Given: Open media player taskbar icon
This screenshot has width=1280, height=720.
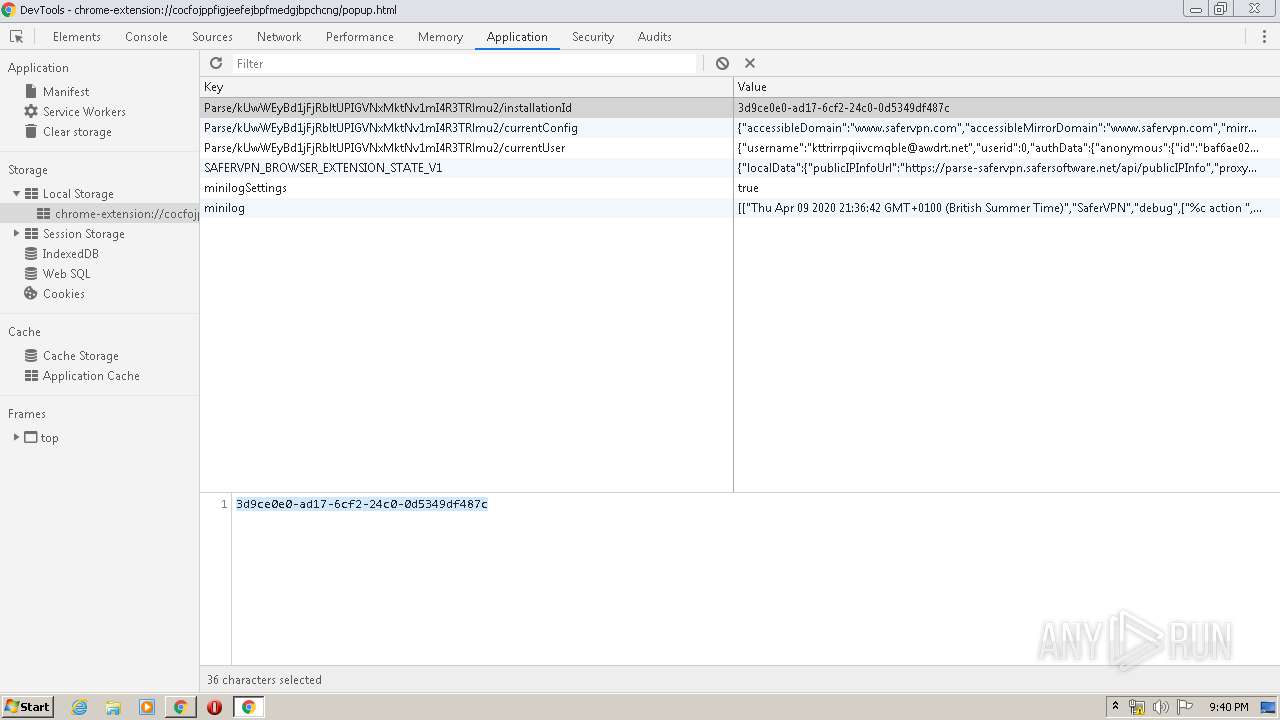Looking at the screenshot, I should point(147,707).
